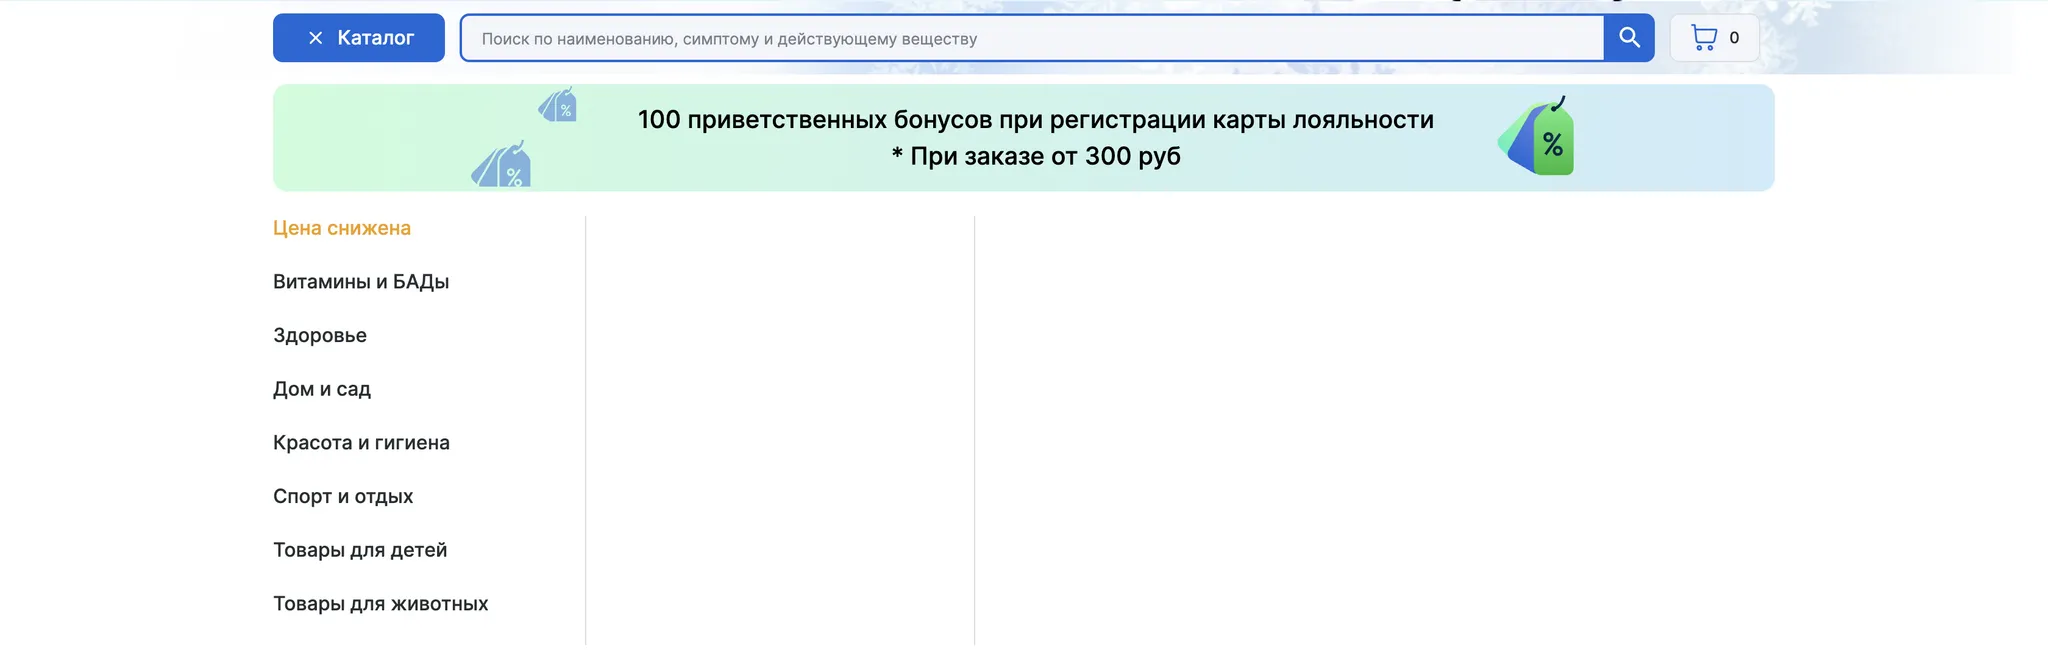The height and width of the screenshot is (650, 2048).
Task: Click the cart item count 0
Action: coord(1734,38)
